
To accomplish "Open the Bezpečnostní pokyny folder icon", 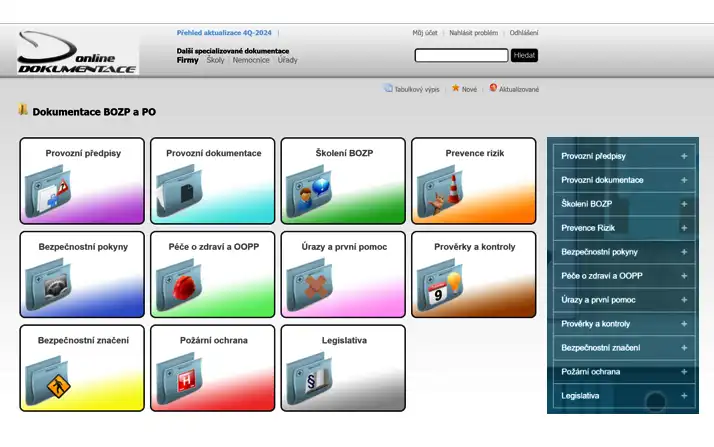I will (x=48, y=285).
